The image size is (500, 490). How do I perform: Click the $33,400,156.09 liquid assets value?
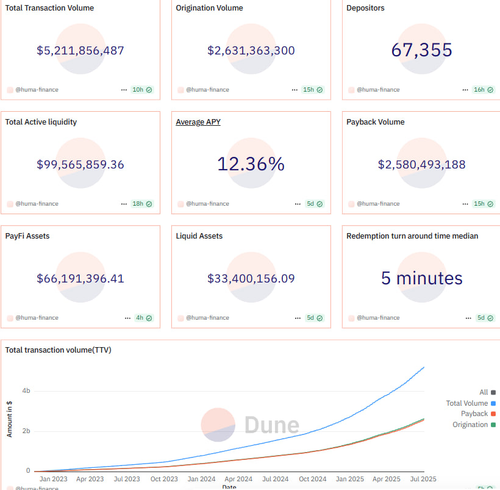251,278
